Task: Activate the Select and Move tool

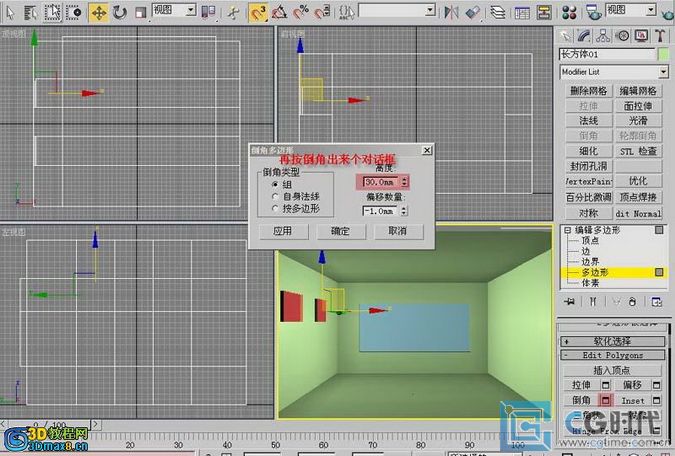Action: point(99,13)
